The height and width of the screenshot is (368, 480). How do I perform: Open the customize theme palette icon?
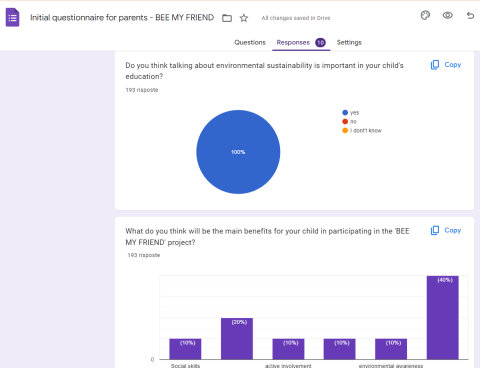(425, 15)
